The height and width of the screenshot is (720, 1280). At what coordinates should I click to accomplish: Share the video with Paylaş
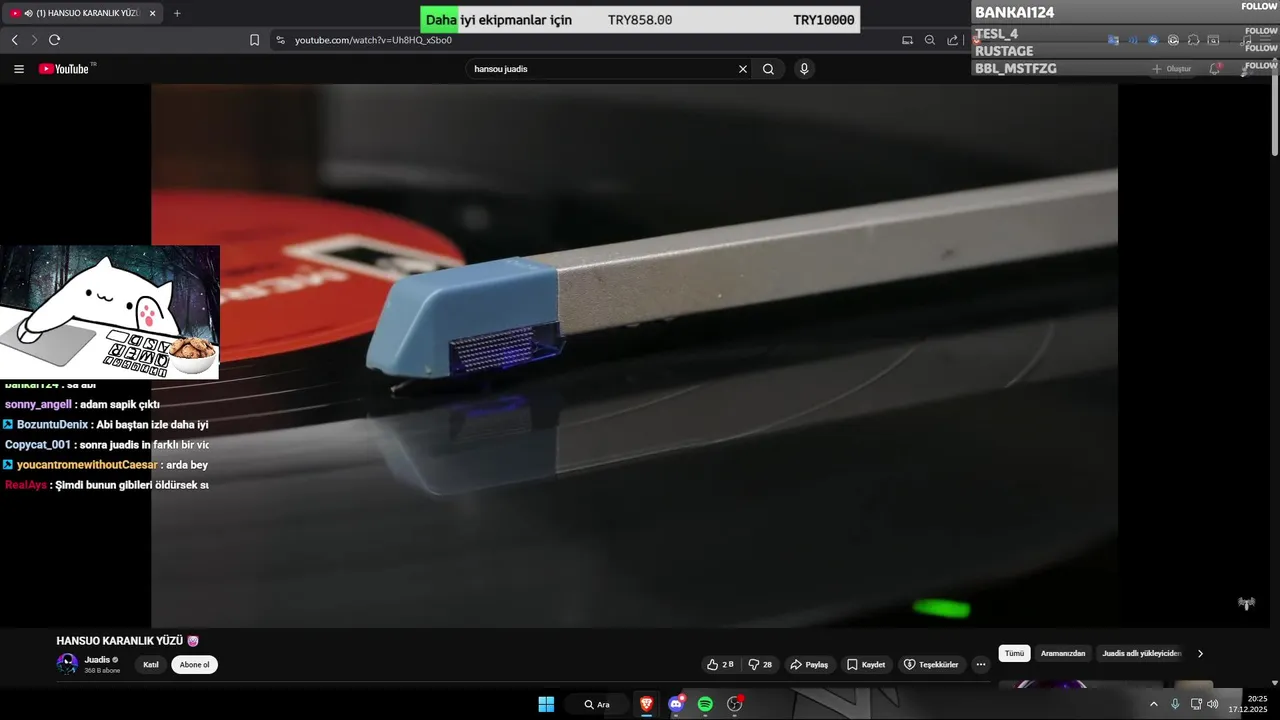click(x=809, y=664)
